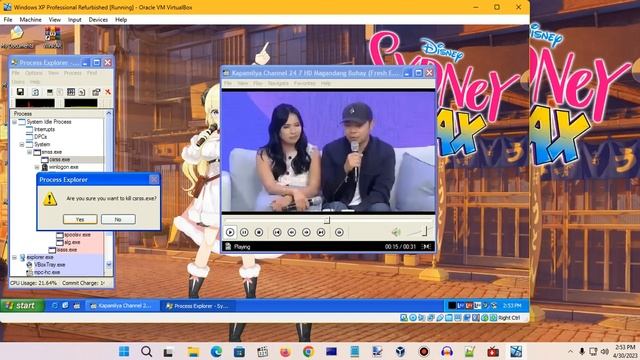Collapse the smss.exe tree node
640x360 pixels.
(30, 152)
